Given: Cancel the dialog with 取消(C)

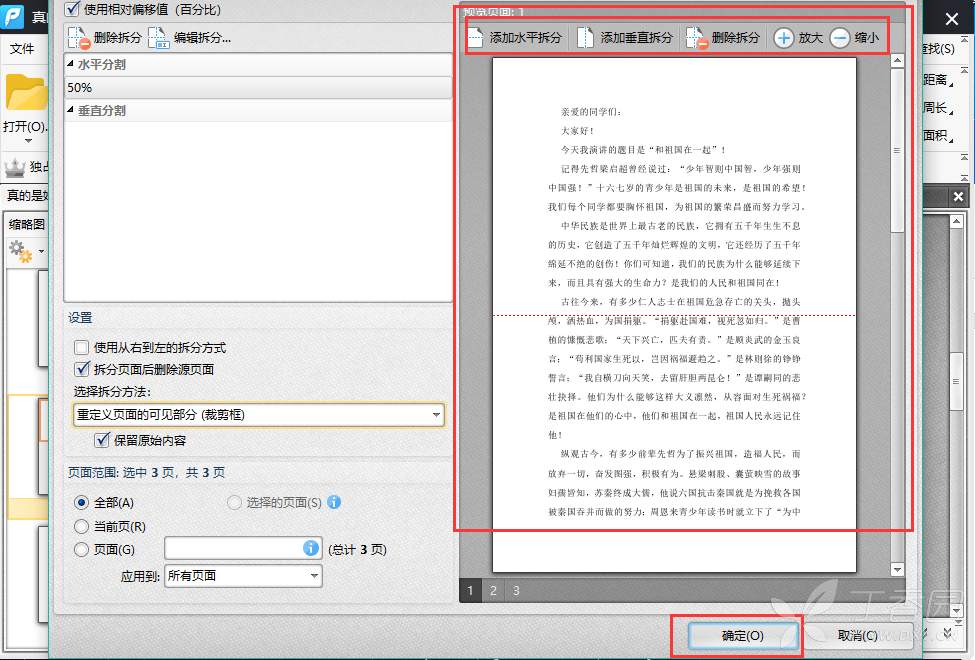Looking at the screenshot, I should 857,636.
